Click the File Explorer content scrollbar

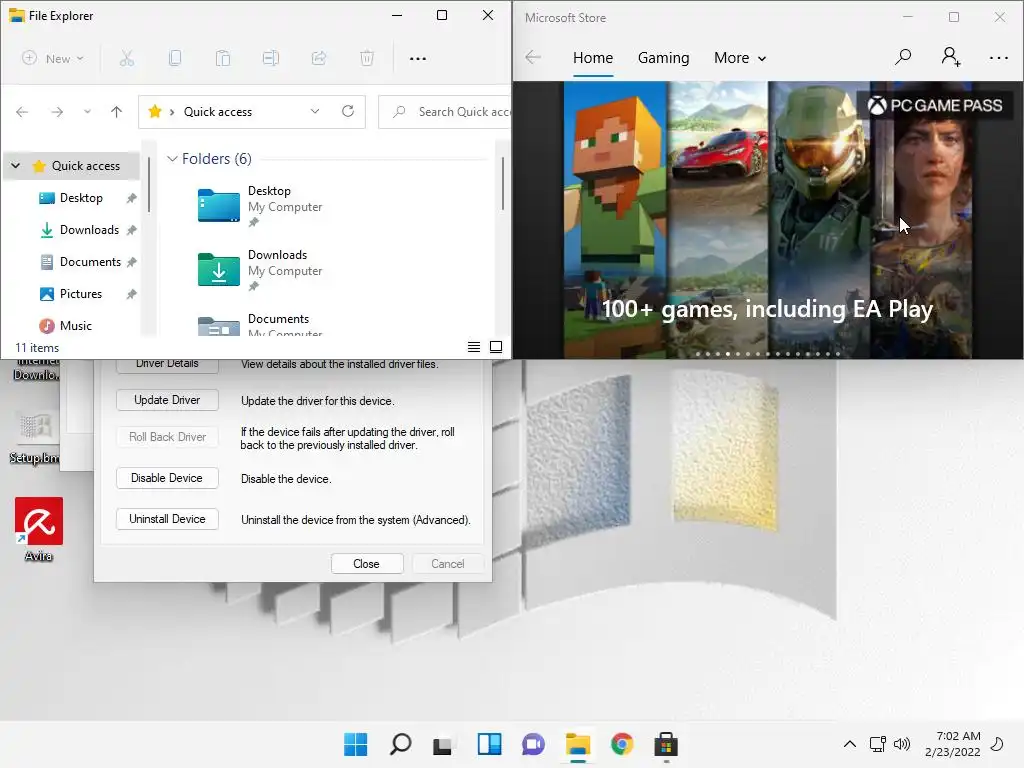[x=503, y=184]
